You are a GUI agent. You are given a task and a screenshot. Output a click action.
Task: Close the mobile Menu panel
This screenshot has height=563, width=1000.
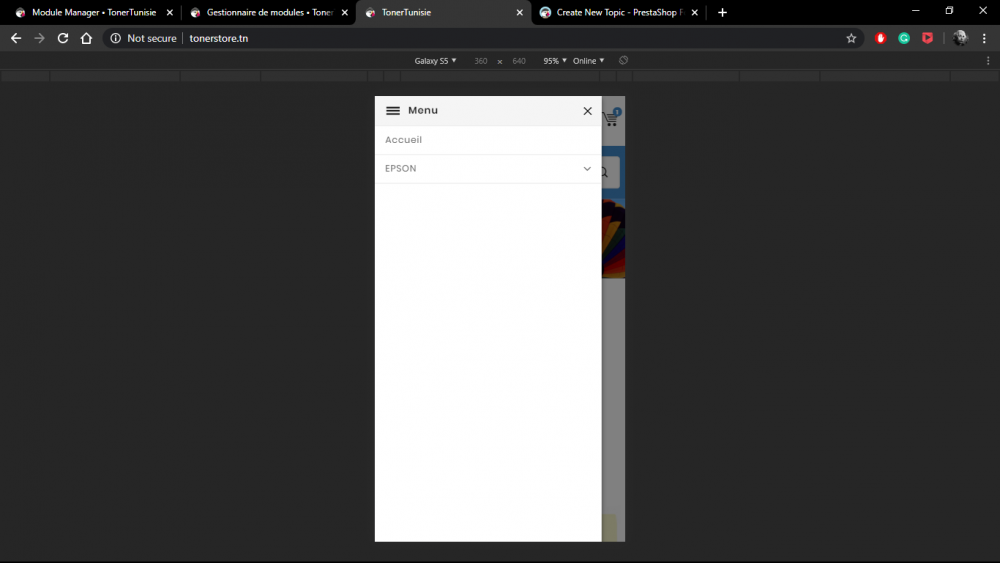pyautogui.click(x=587, y=111)
